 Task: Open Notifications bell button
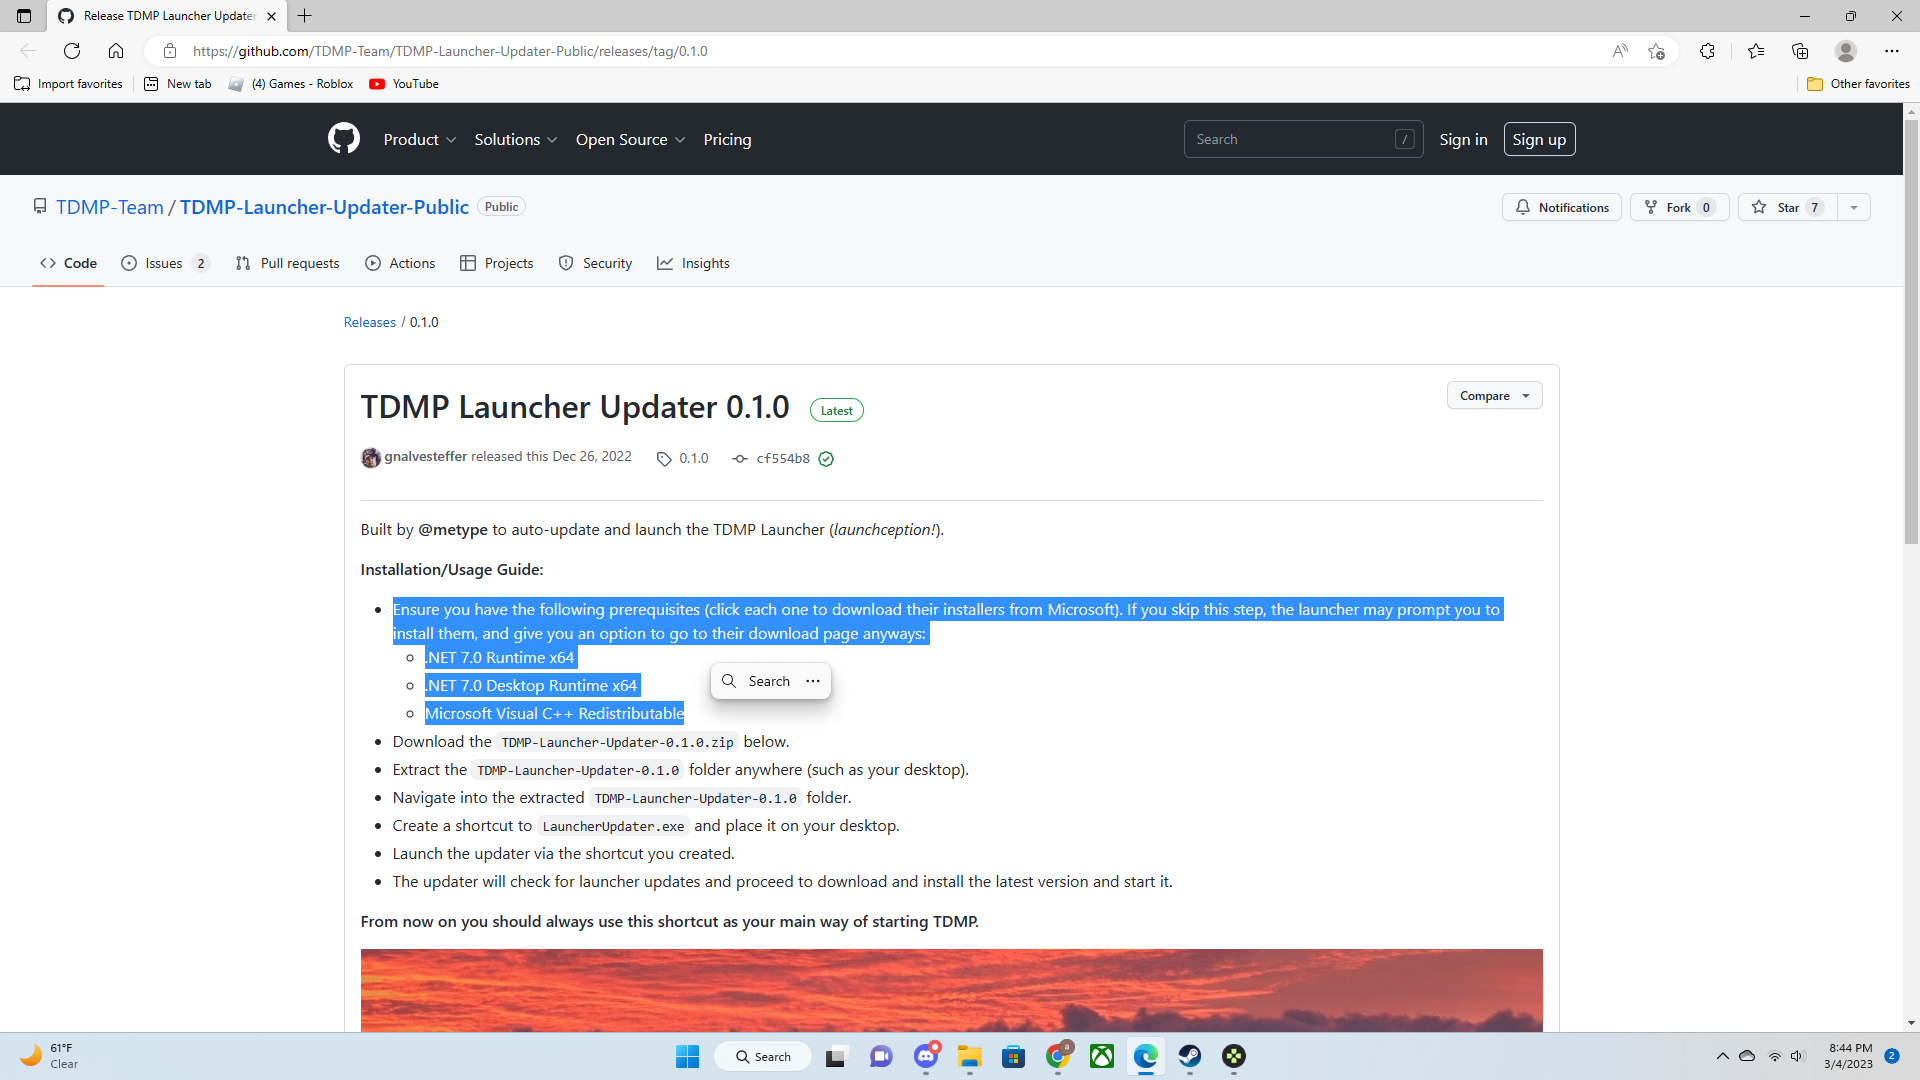(x=1561, y=207)
